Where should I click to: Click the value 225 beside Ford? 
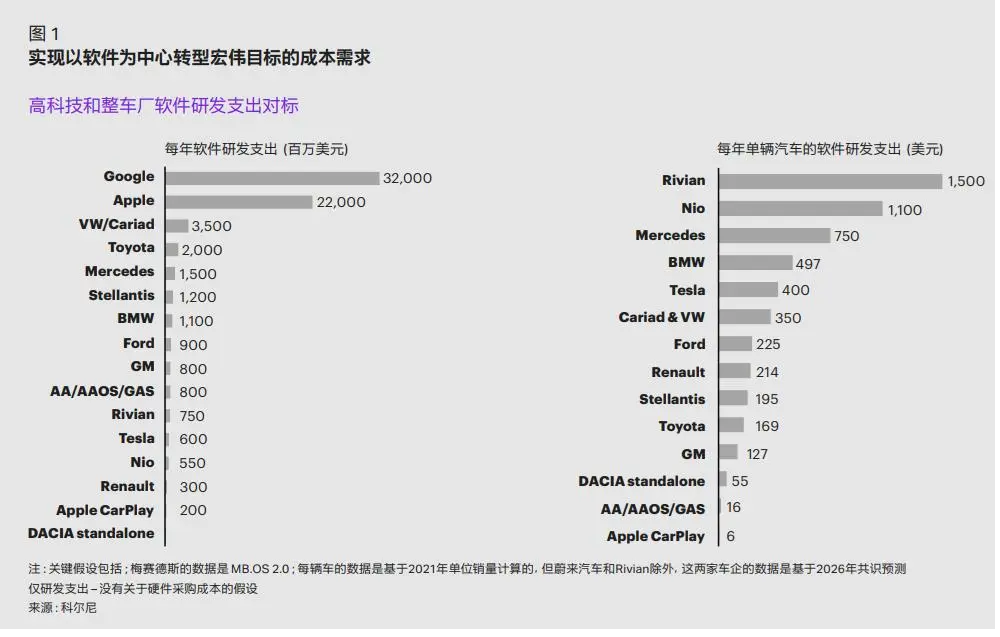coord(768,345)
